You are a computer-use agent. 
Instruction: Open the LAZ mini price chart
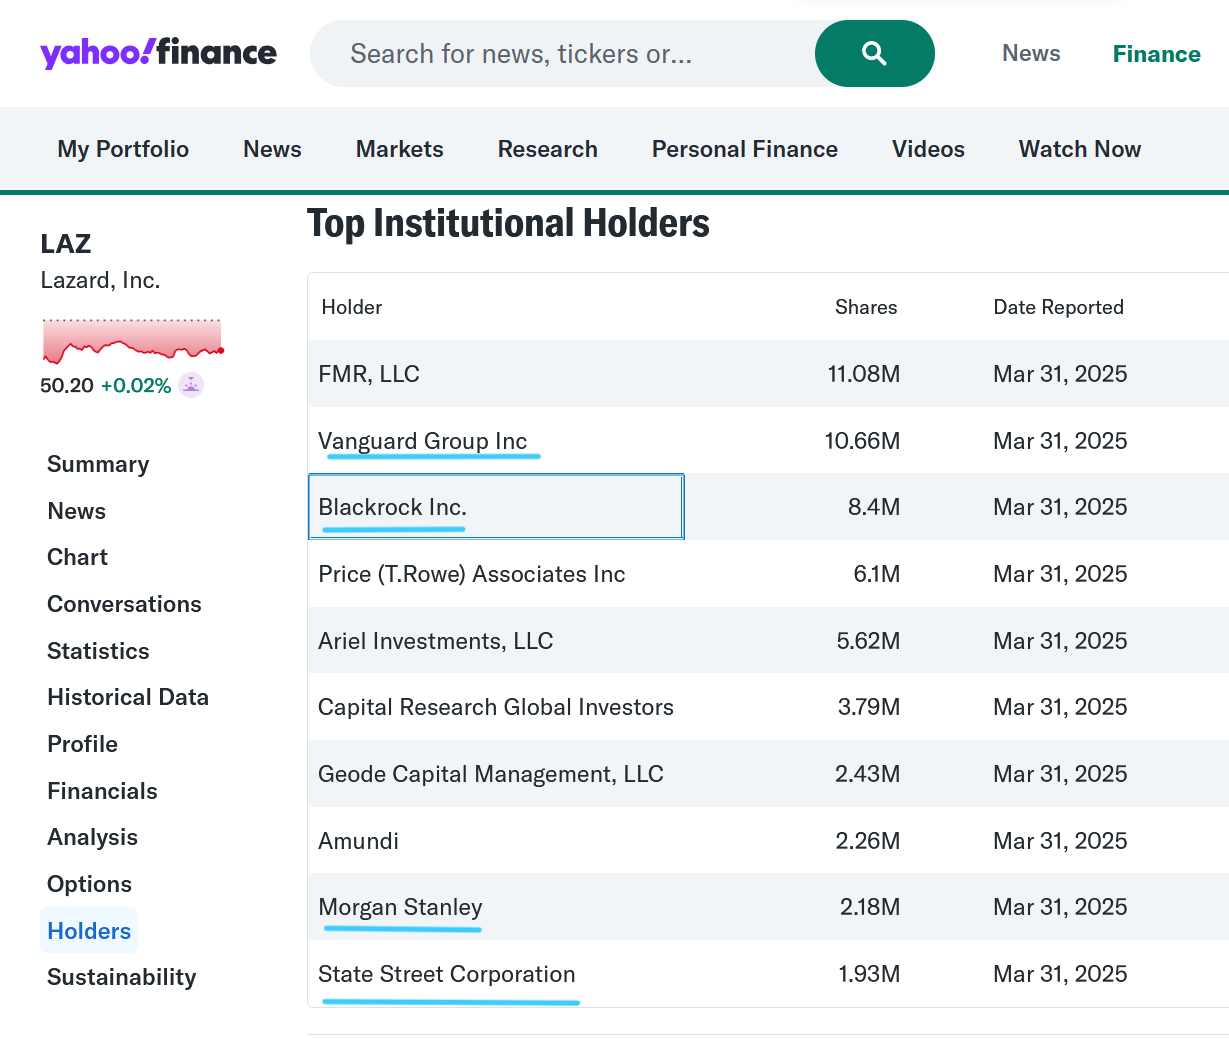(132, 342)
